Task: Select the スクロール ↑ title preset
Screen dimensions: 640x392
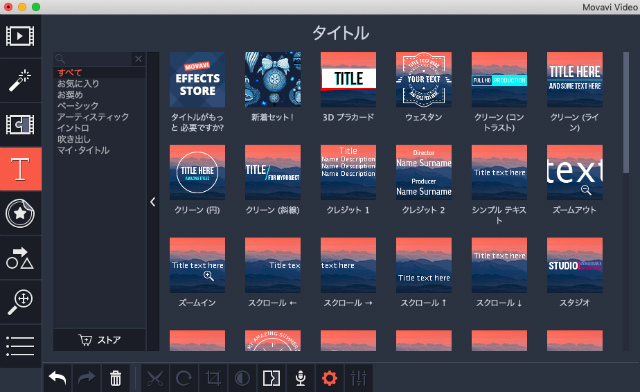Action: click(424, 265)
